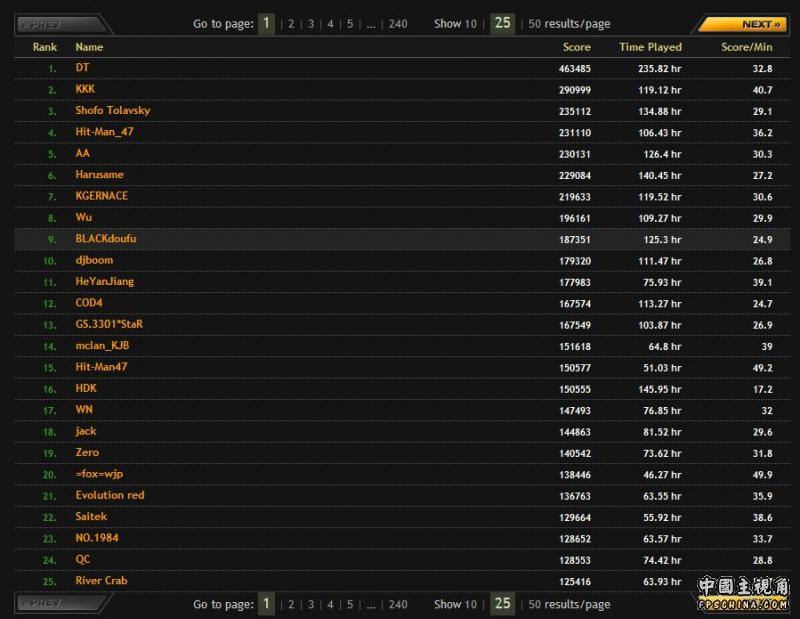Go to page 2 in bottom pagination

click(291, 605)
